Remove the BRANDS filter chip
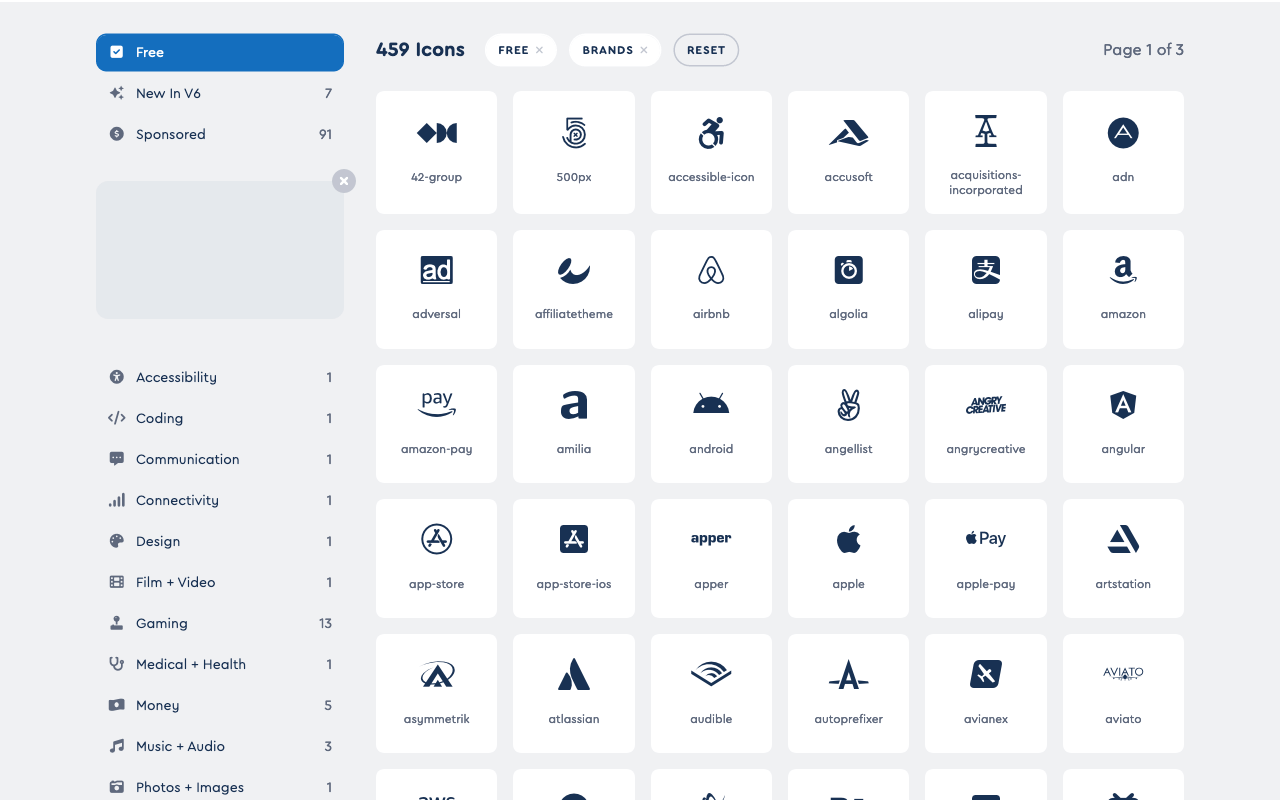The height and width of the screenshot is (800, 1280). coord(644,50)
